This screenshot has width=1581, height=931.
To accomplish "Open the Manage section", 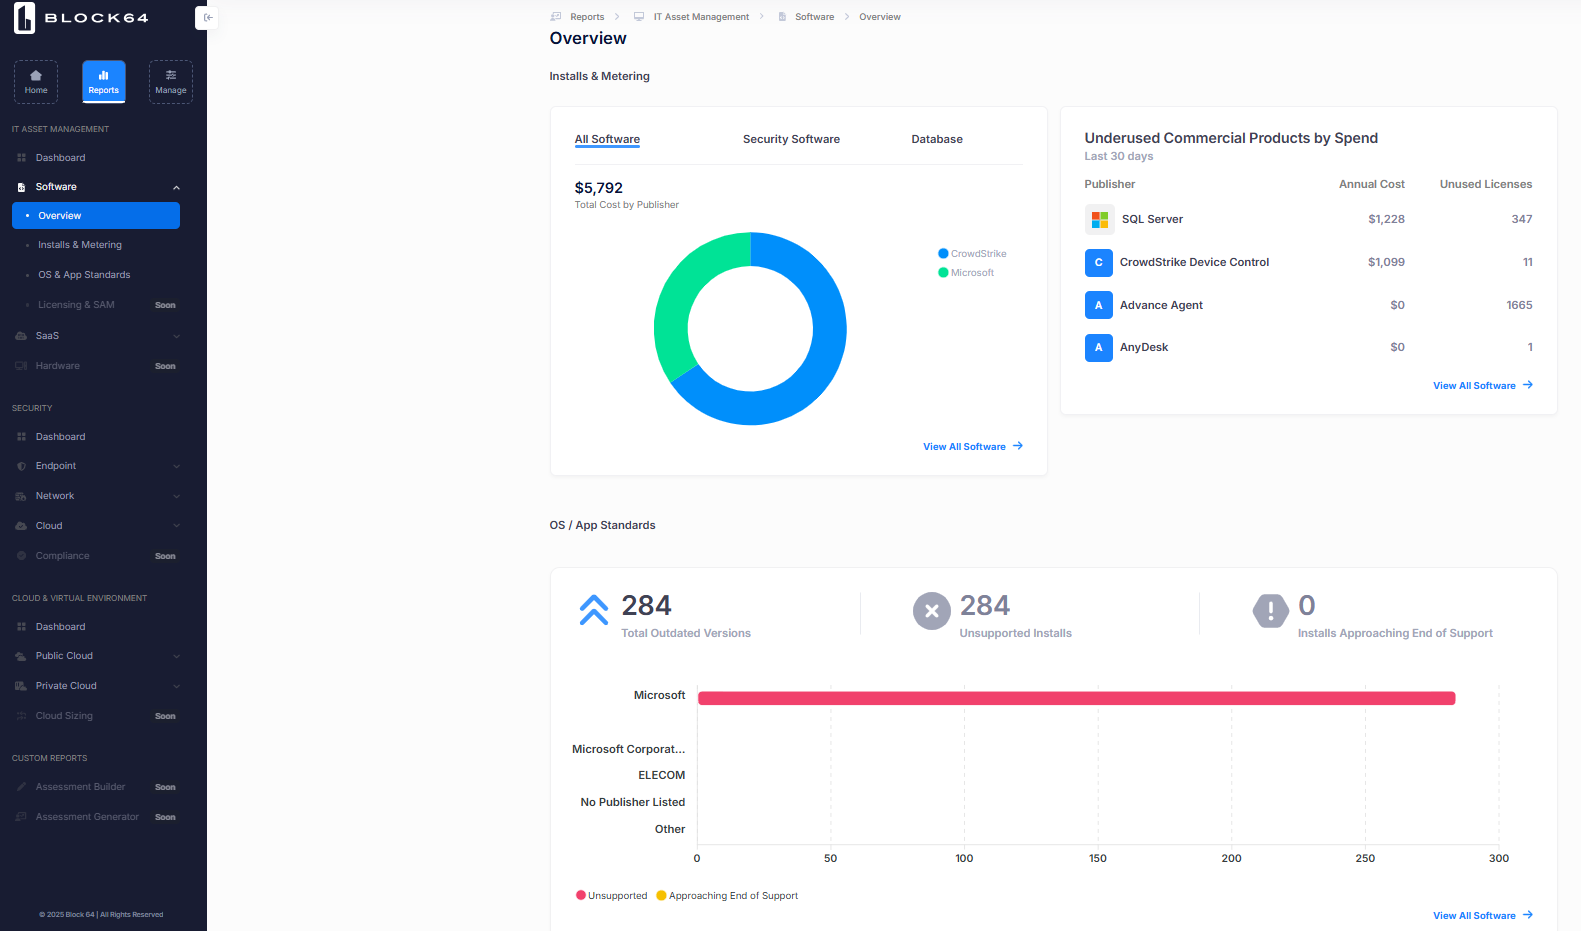I will 171,82.
